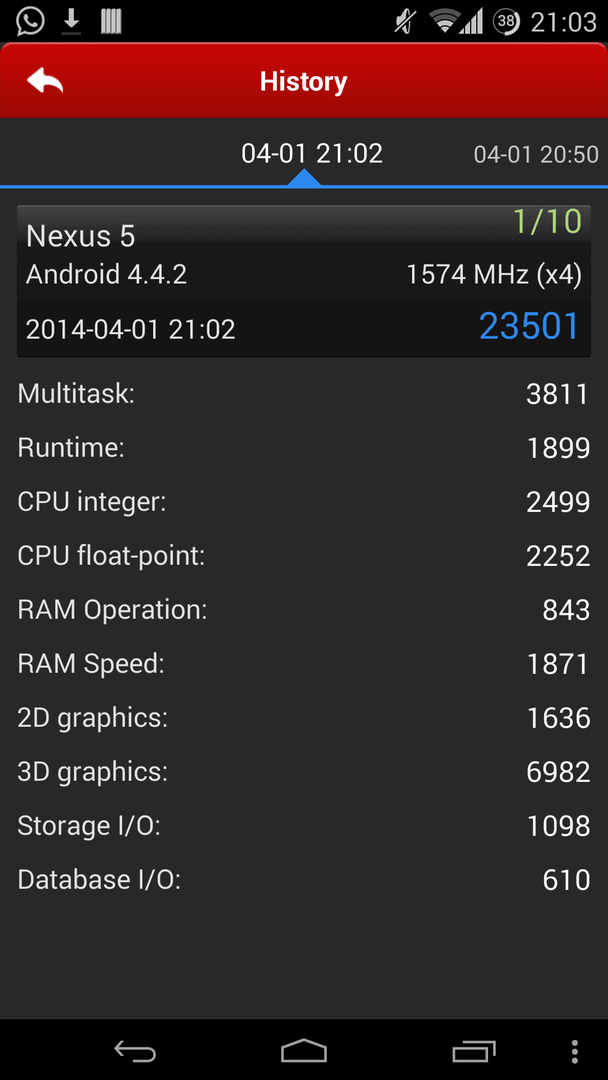608x1080 pixels.
Task: Tap the download notification icon
Action: tap(71, 21)
